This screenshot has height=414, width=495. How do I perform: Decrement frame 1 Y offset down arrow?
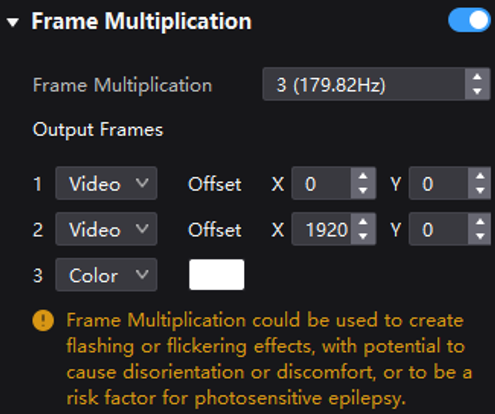[x=480, y=191]
